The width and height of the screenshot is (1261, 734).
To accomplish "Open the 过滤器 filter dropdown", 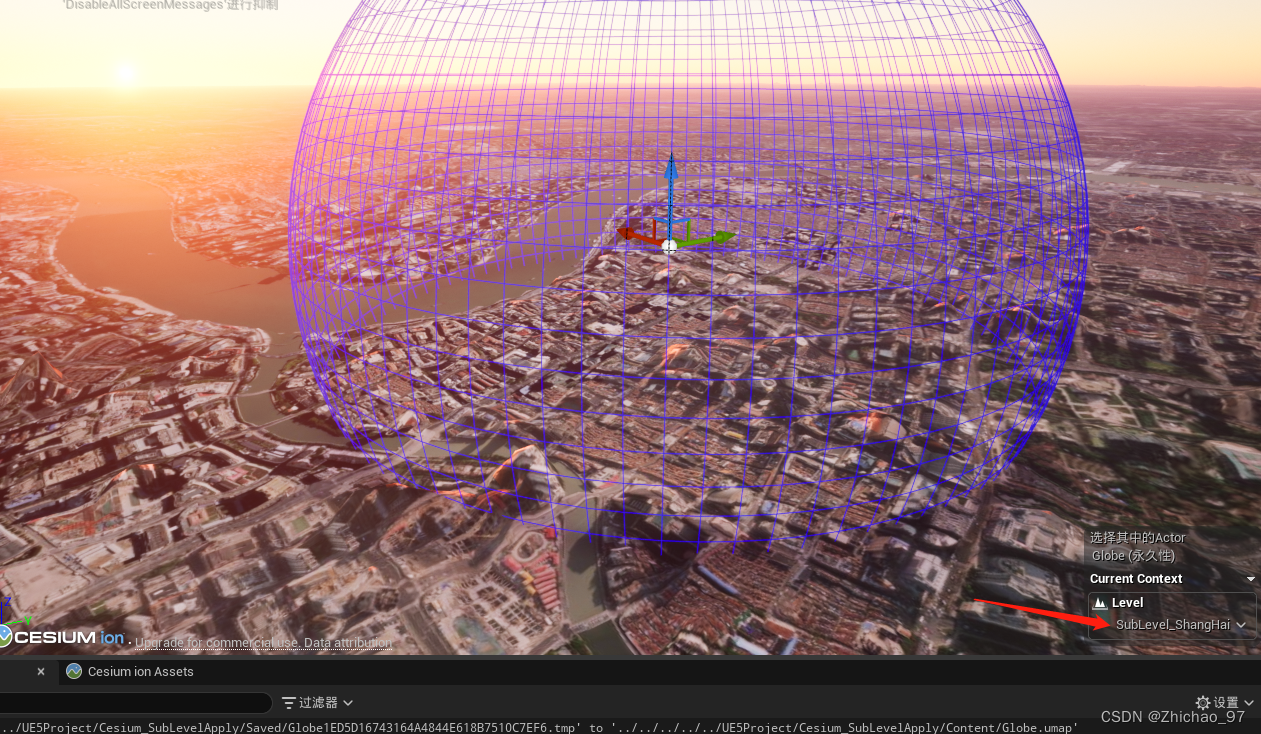I will [317, 703].
